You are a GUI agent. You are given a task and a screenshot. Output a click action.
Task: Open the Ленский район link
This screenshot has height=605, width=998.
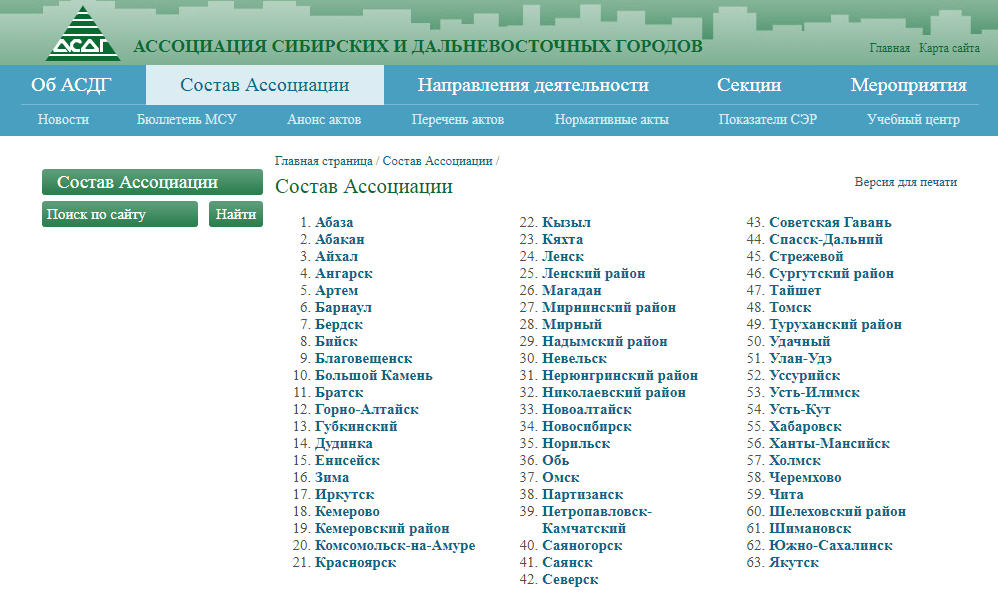[x=594, y=274]
